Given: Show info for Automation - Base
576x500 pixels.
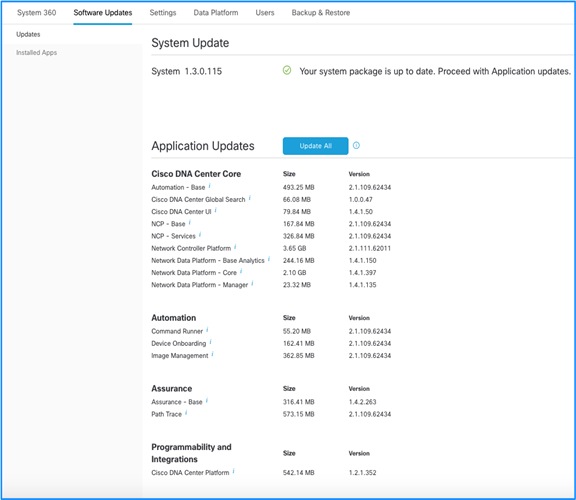Looking at the screenshot, I should (209, 186).
